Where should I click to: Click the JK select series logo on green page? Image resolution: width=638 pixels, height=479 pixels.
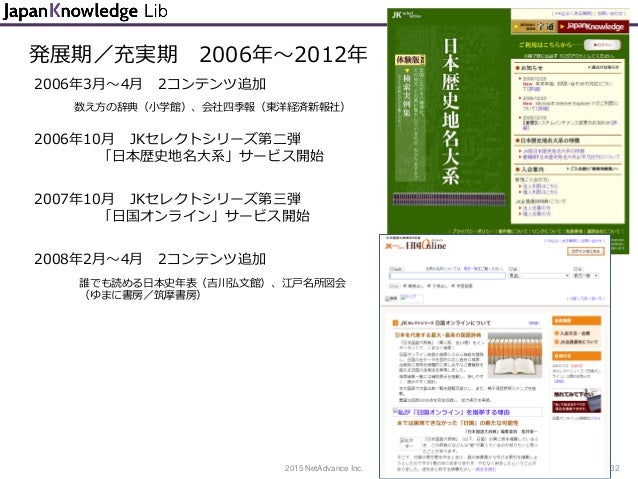(x=406, y=15)
